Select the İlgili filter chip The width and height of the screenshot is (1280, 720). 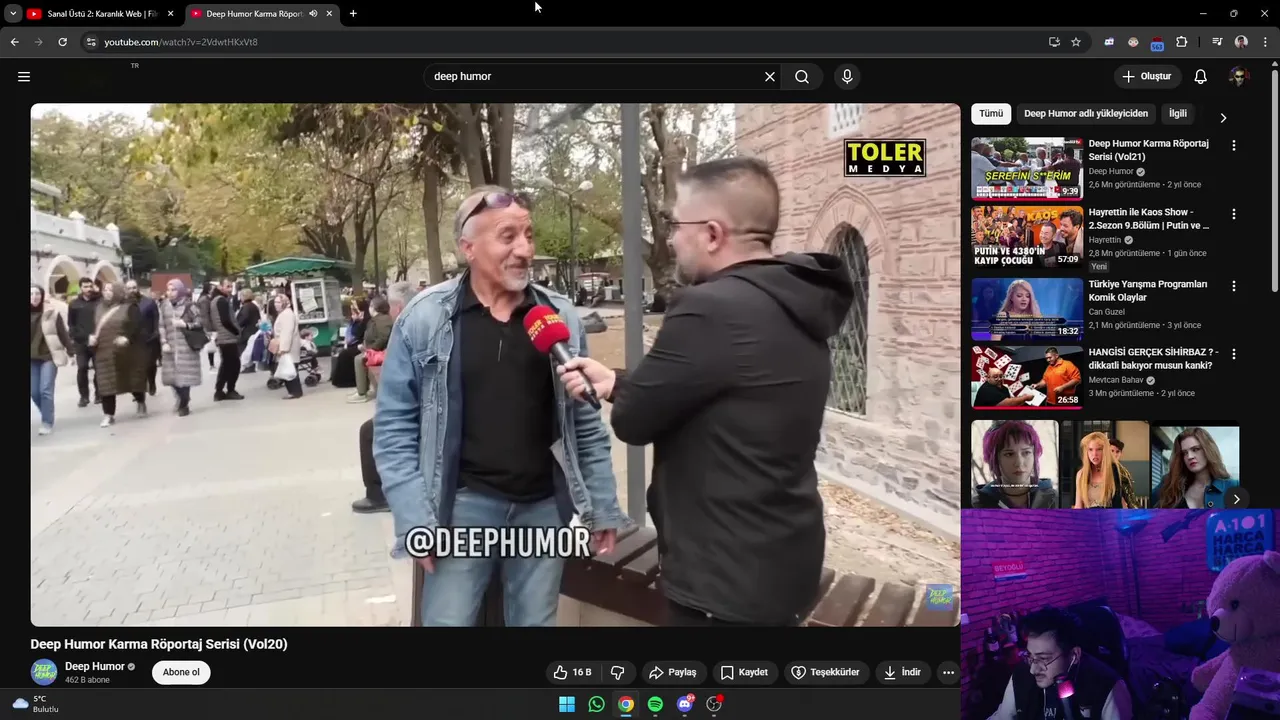(x=1178, y=114)
